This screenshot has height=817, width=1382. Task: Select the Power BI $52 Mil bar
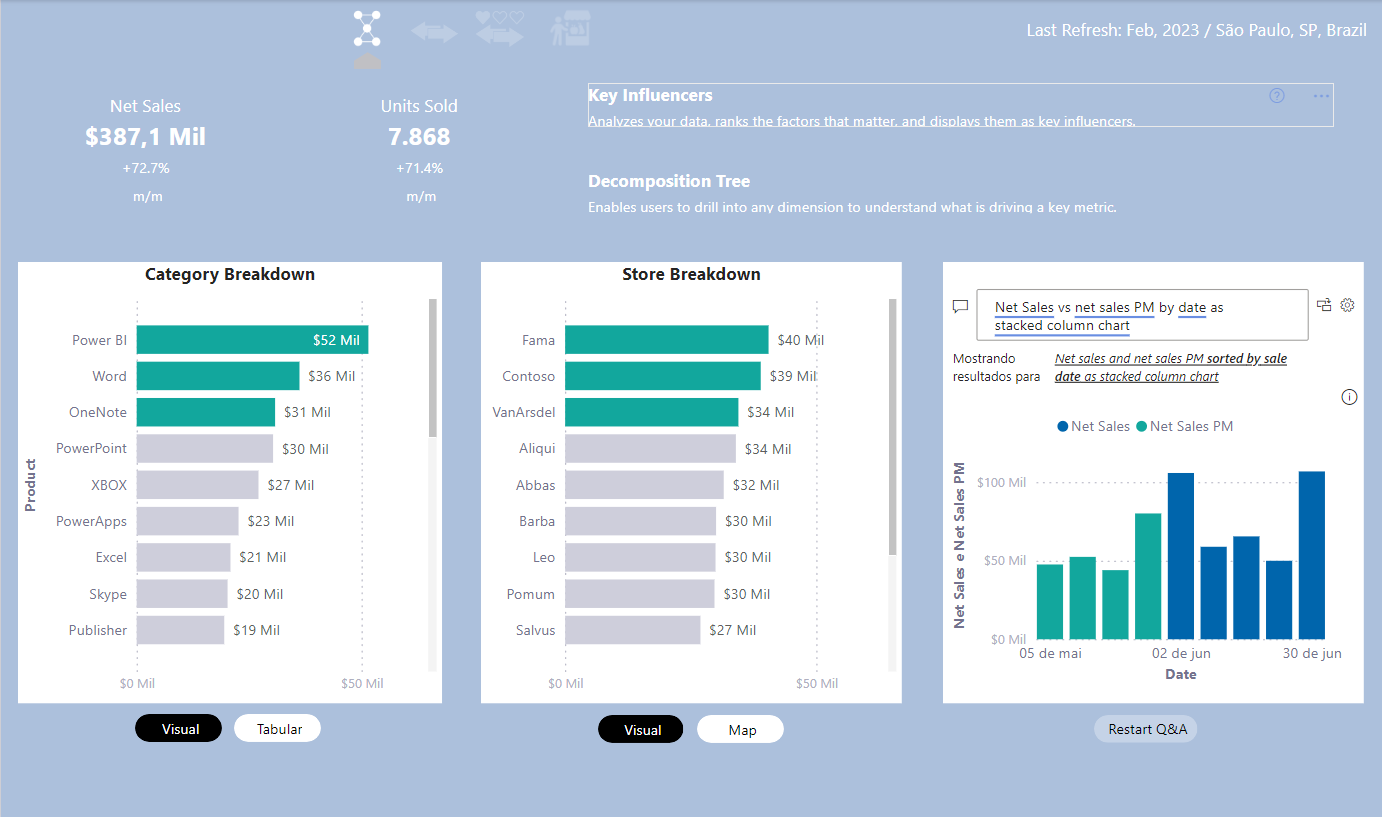click(252, 340)
